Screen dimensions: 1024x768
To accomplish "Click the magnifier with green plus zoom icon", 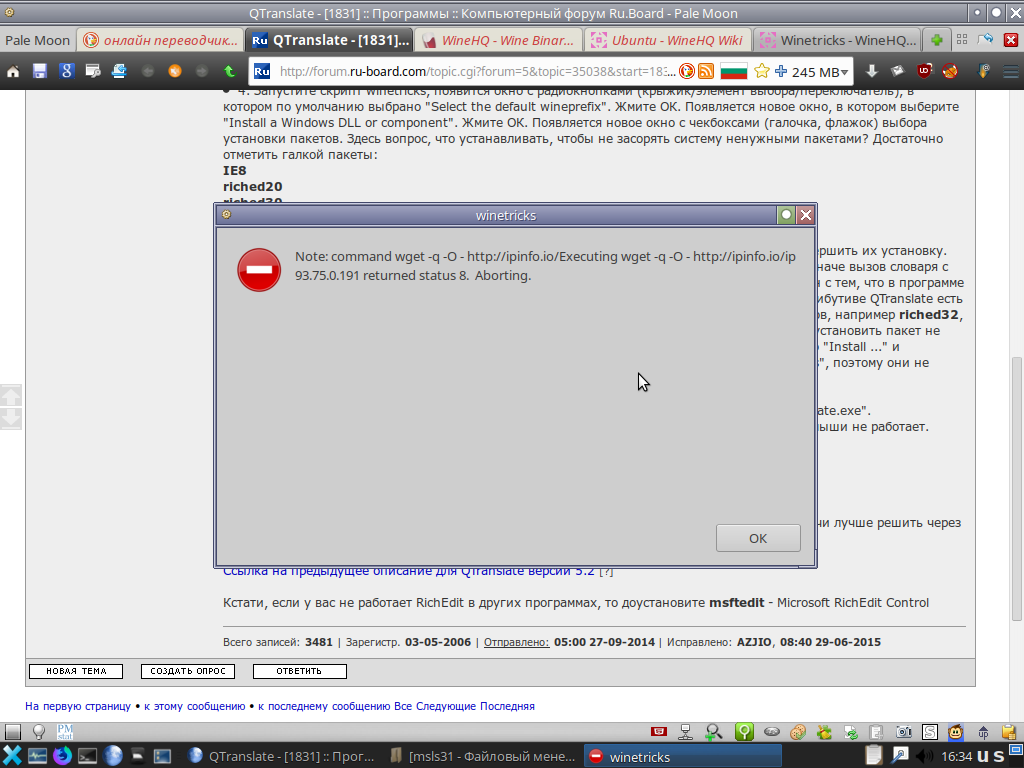I will [713, 732].
